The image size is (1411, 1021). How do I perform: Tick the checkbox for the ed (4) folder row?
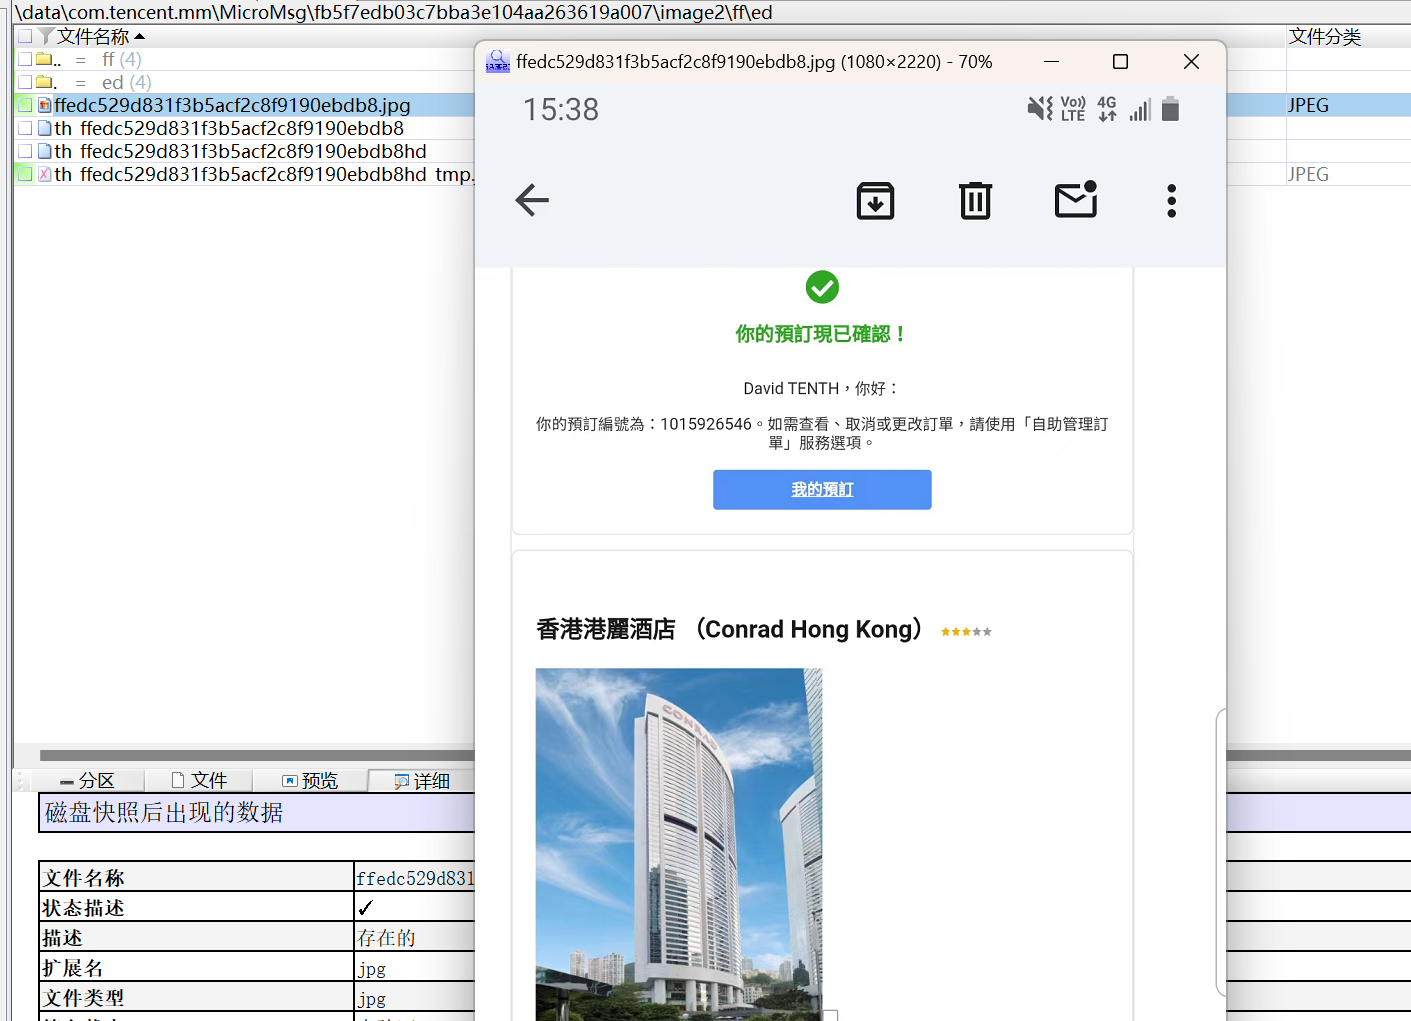coord(25,82)
